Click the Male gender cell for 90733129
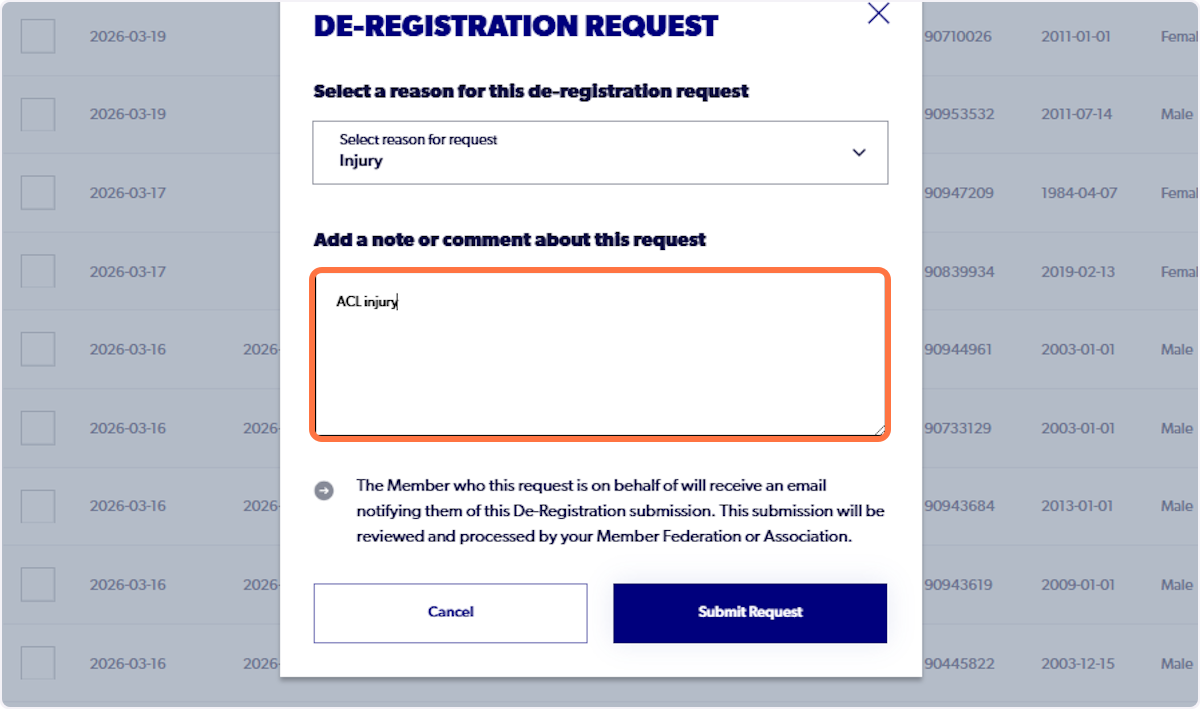The width and height of the screenshot is (1200, 709). click(1176, 428)
